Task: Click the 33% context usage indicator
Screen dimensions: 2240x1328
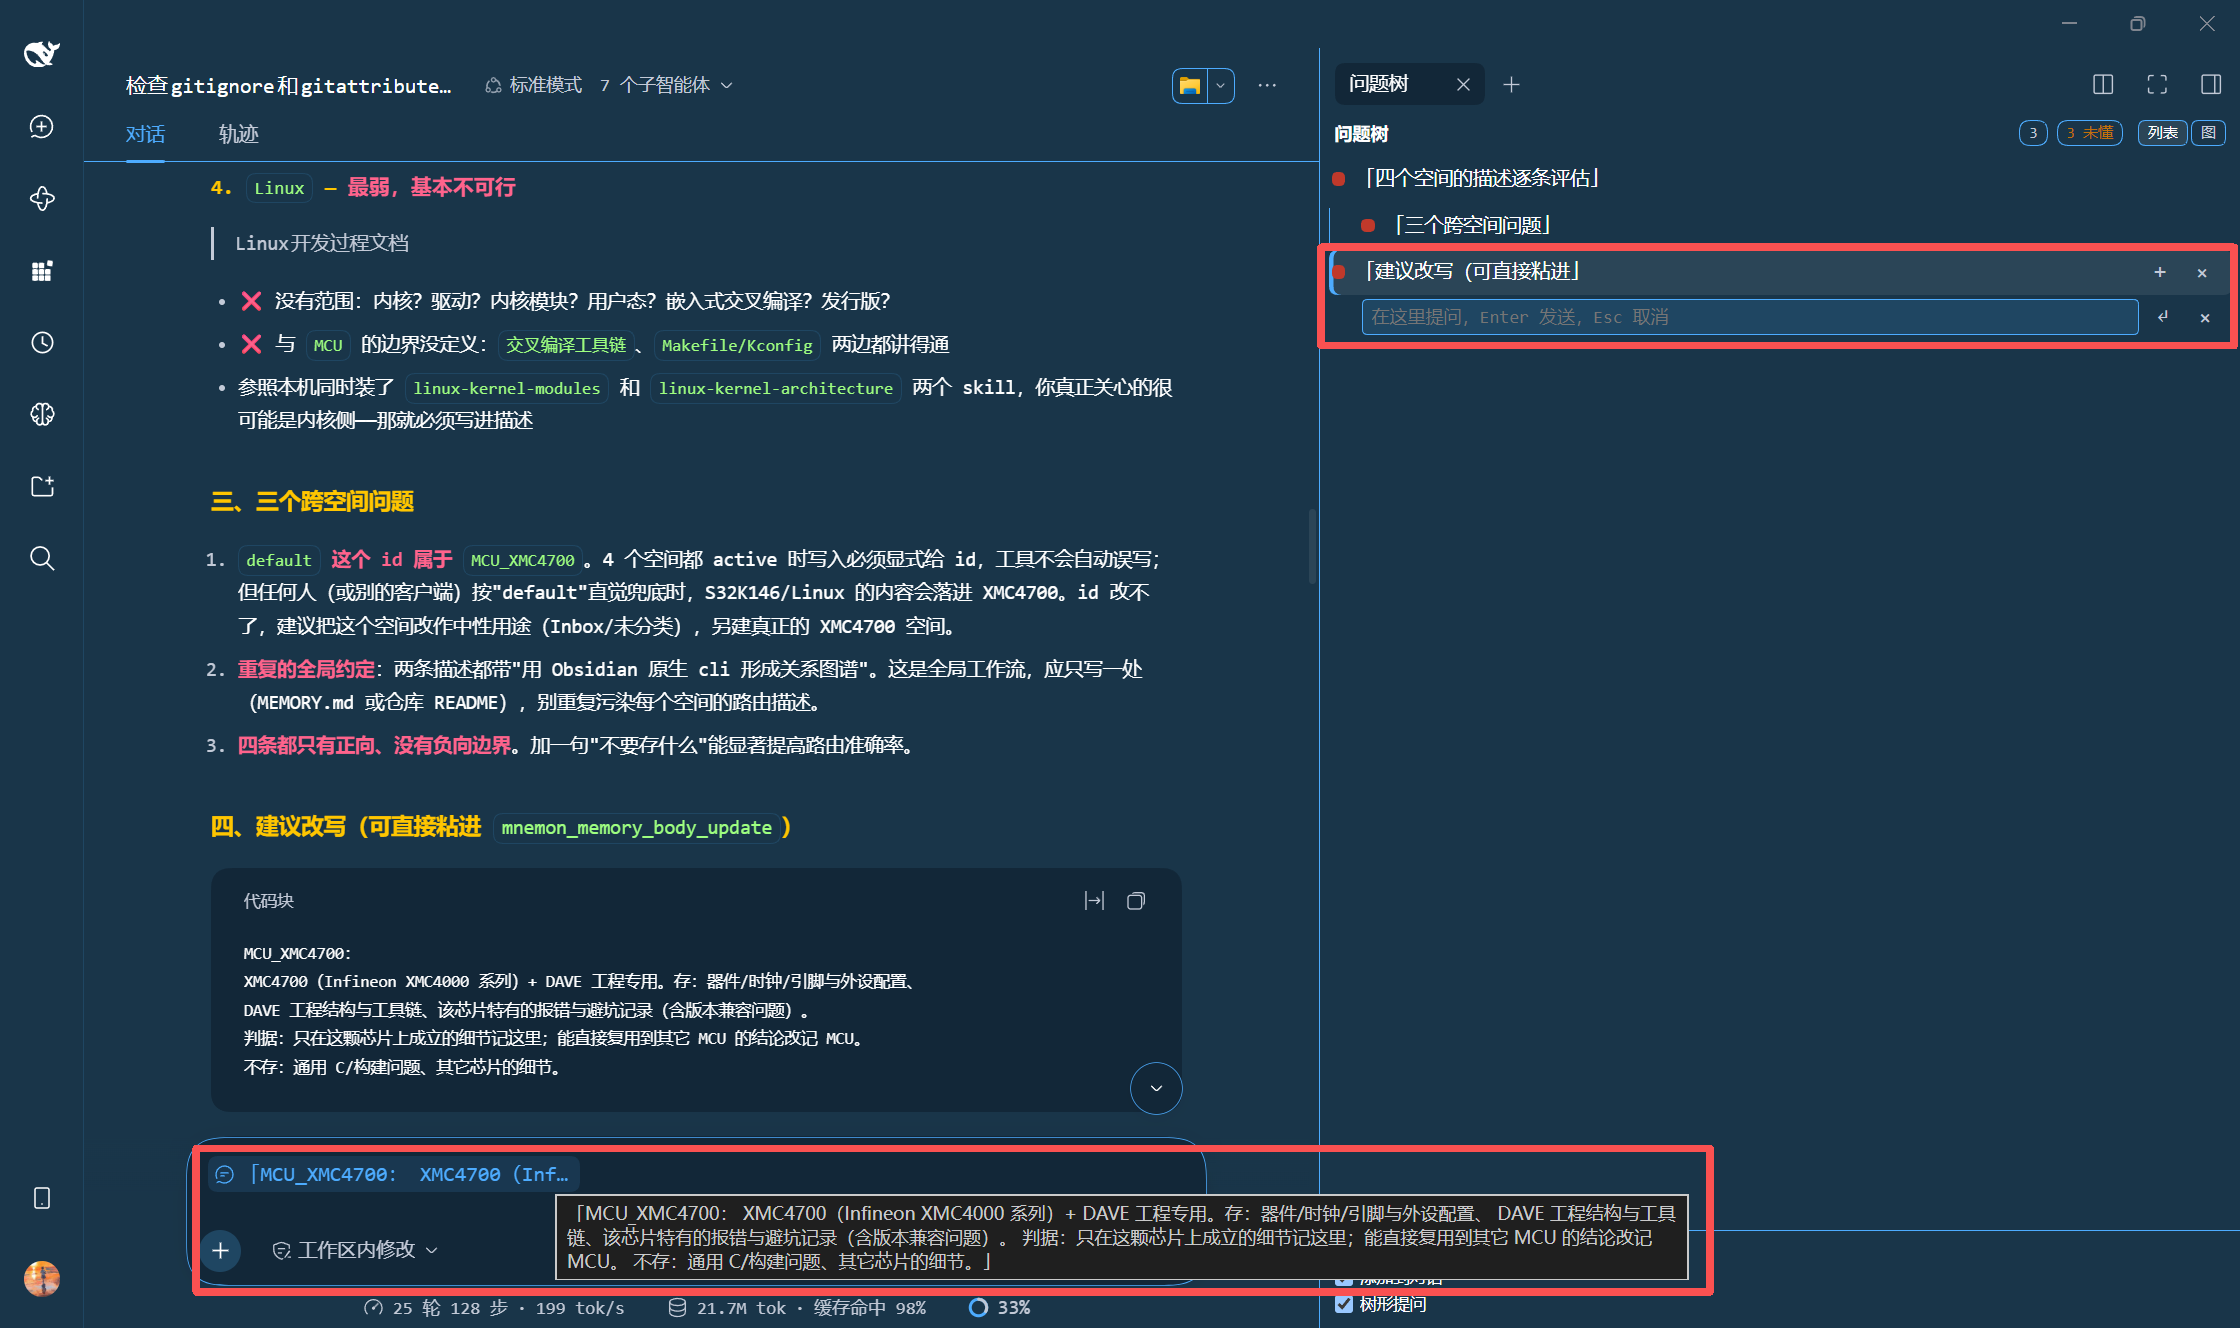Action: pyautogui.click(x=1000, y=1307)
